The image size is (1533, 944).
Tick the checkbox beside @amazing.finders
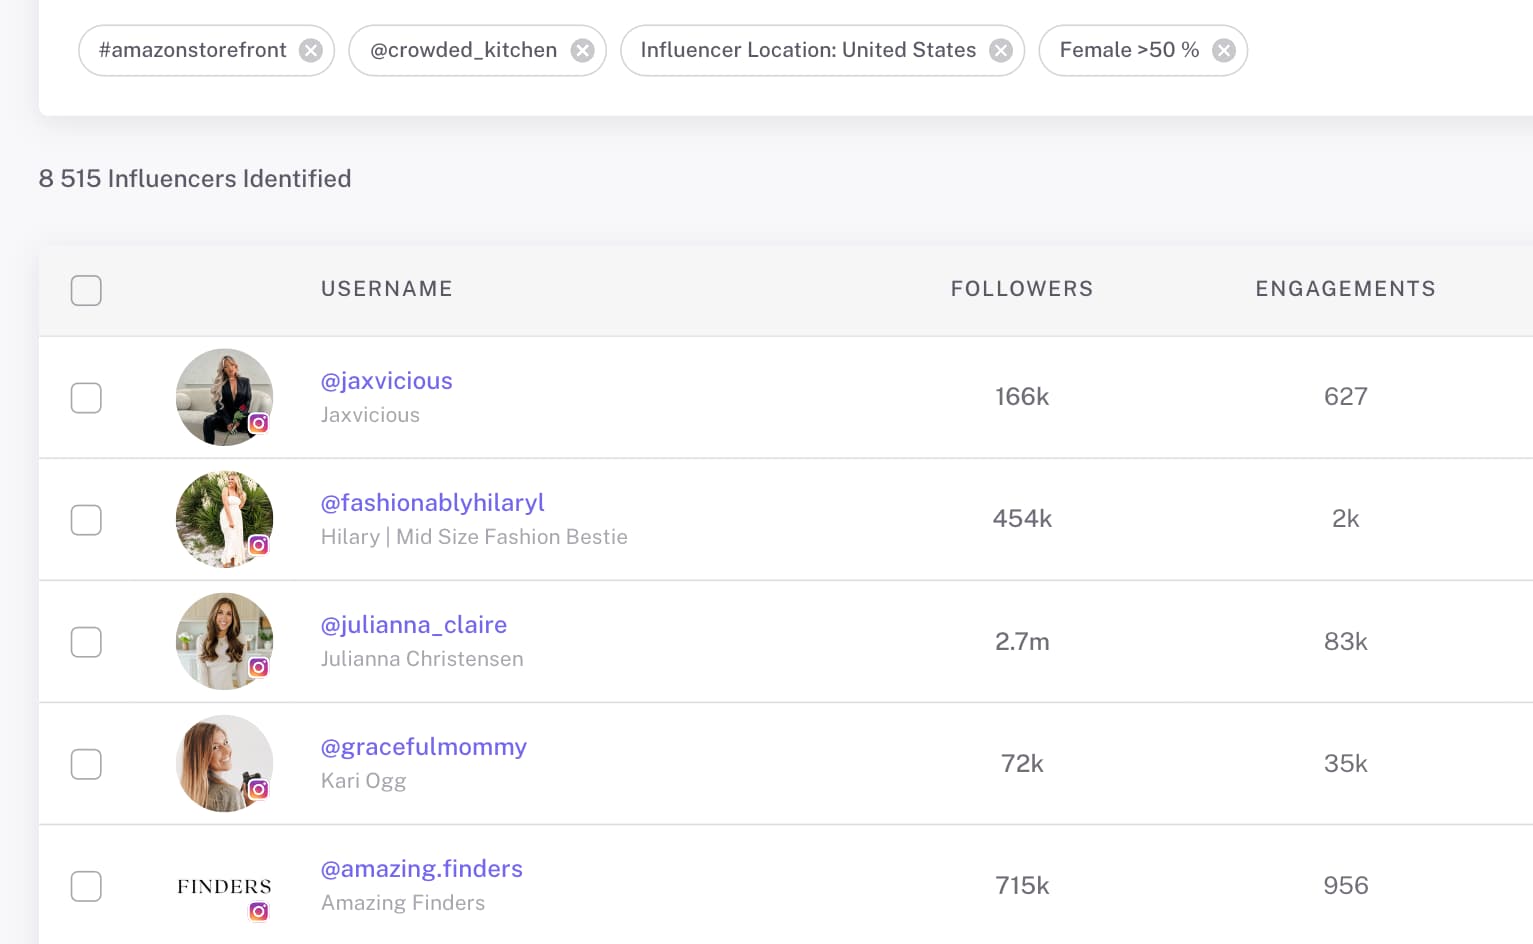pyautogui.click(x=86, y=886)
